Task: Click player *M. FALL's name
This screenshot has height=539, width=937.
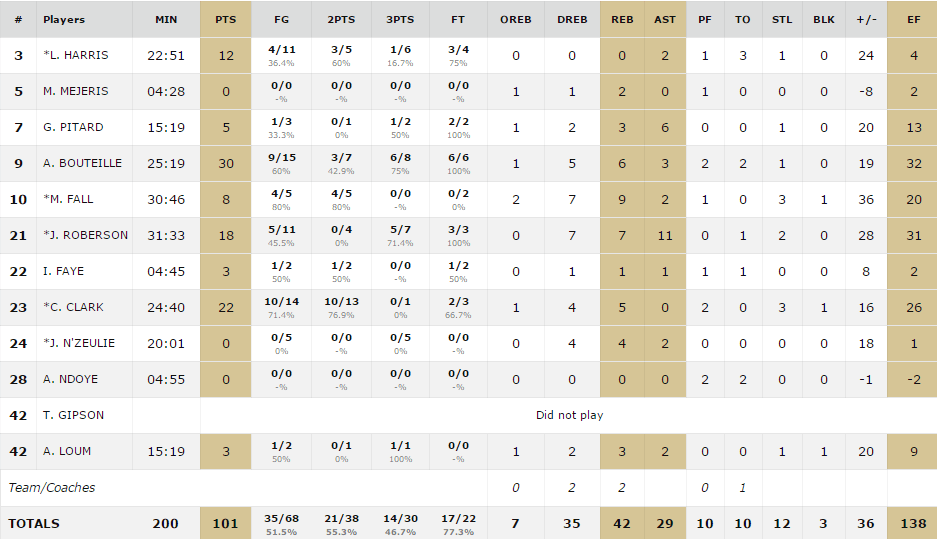Action: (x=68, y=199)
